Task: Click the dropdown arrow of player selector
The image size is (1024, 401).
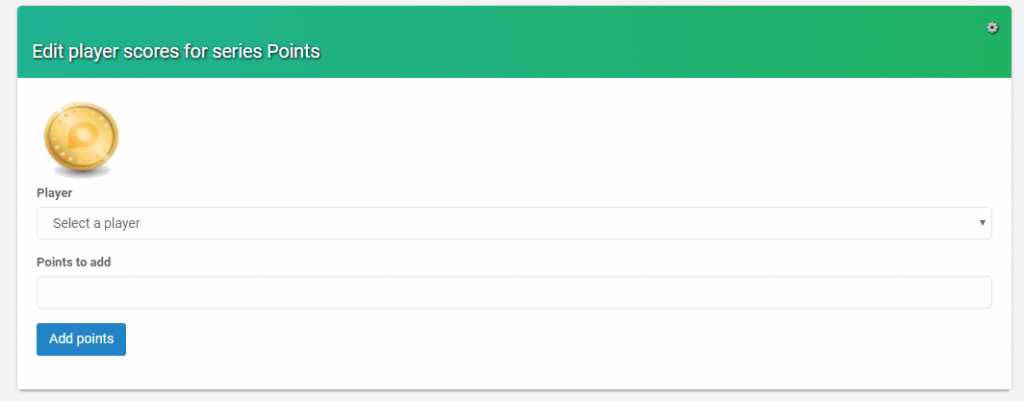Action: 982,223
